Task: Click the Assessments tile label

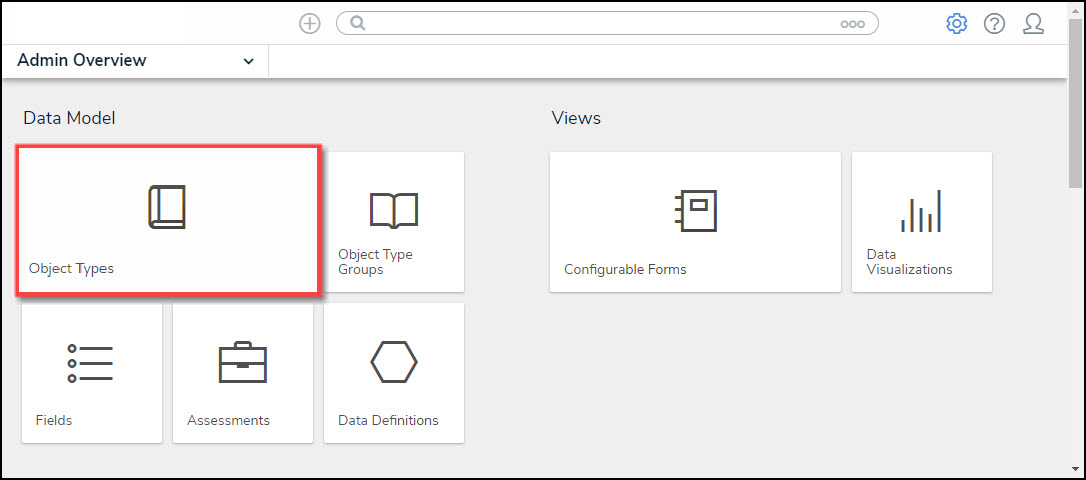Action: click(x=229, y=420)
